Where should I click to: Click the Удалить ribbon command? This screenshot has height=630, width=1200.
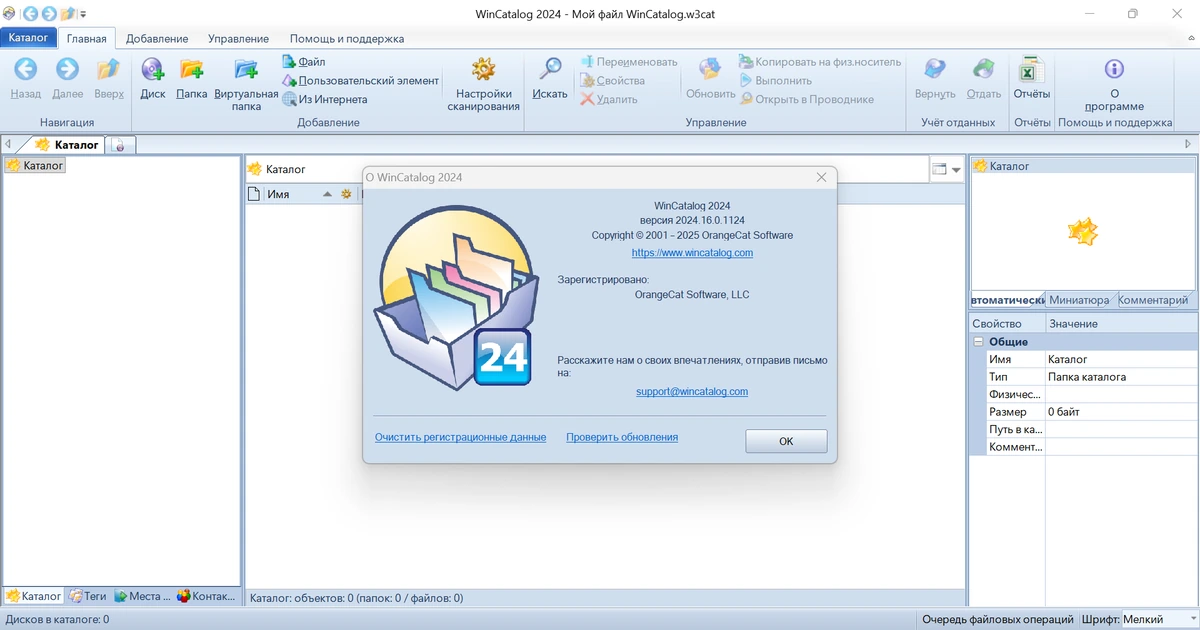point(609,99)
